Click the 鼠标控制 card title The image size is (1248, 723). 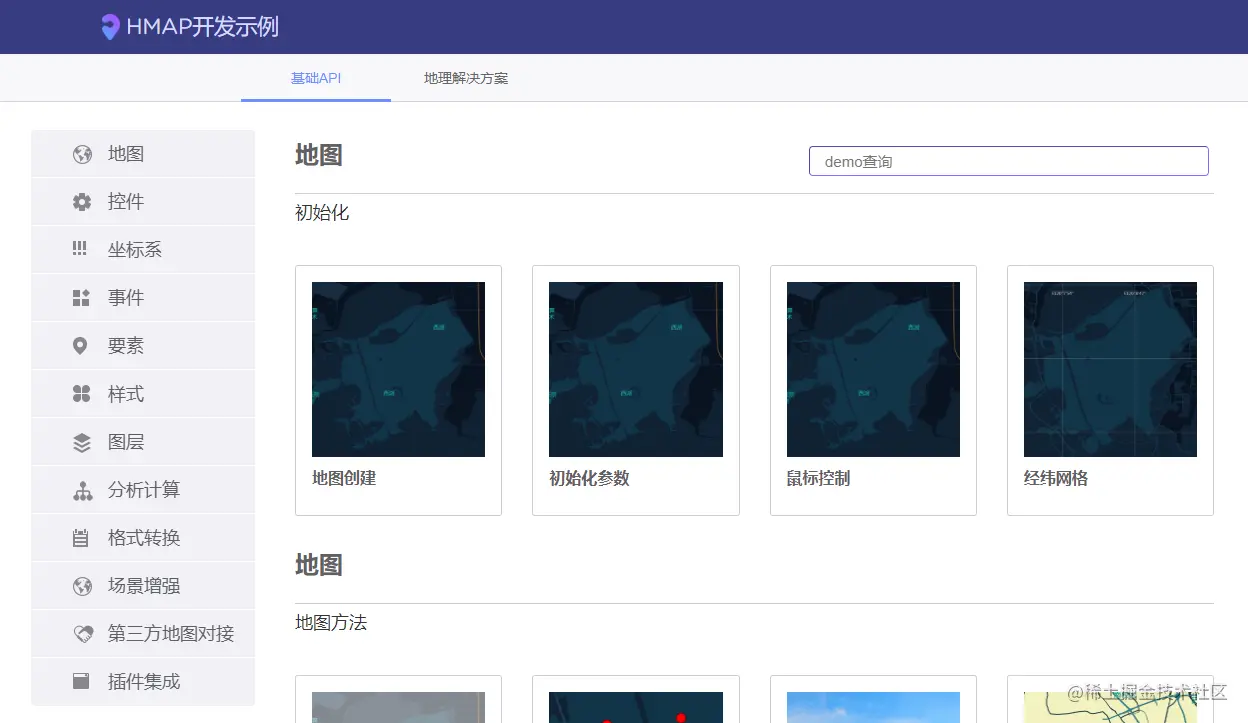[818, 478]
